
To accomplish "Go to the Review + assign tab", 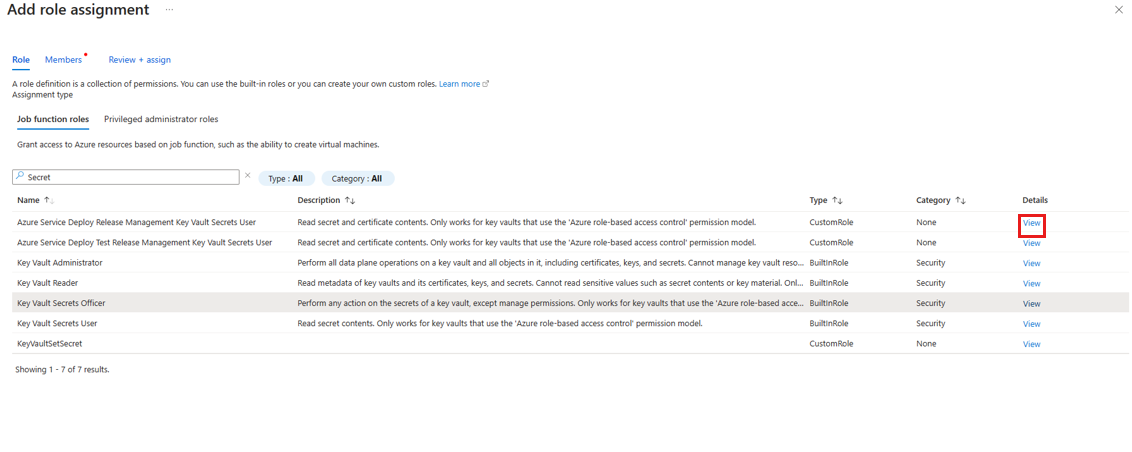I will click(x=139, y=60).
